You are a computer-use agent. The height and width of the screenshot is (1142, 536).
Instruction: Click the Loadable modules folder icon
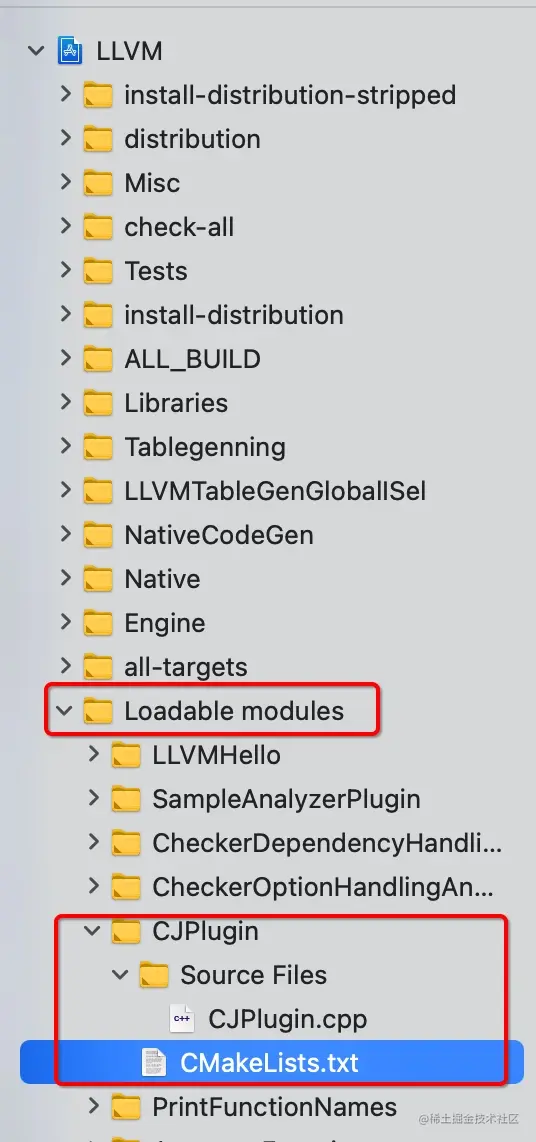pos(98,711)
